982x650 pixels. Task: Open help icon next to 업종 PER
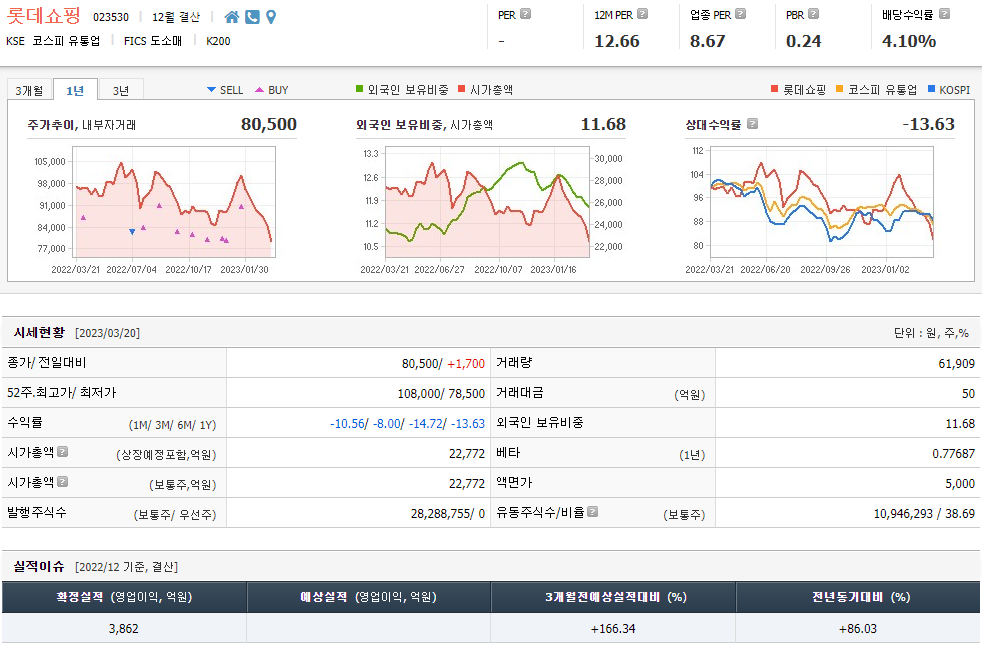(x=740, y=13)
